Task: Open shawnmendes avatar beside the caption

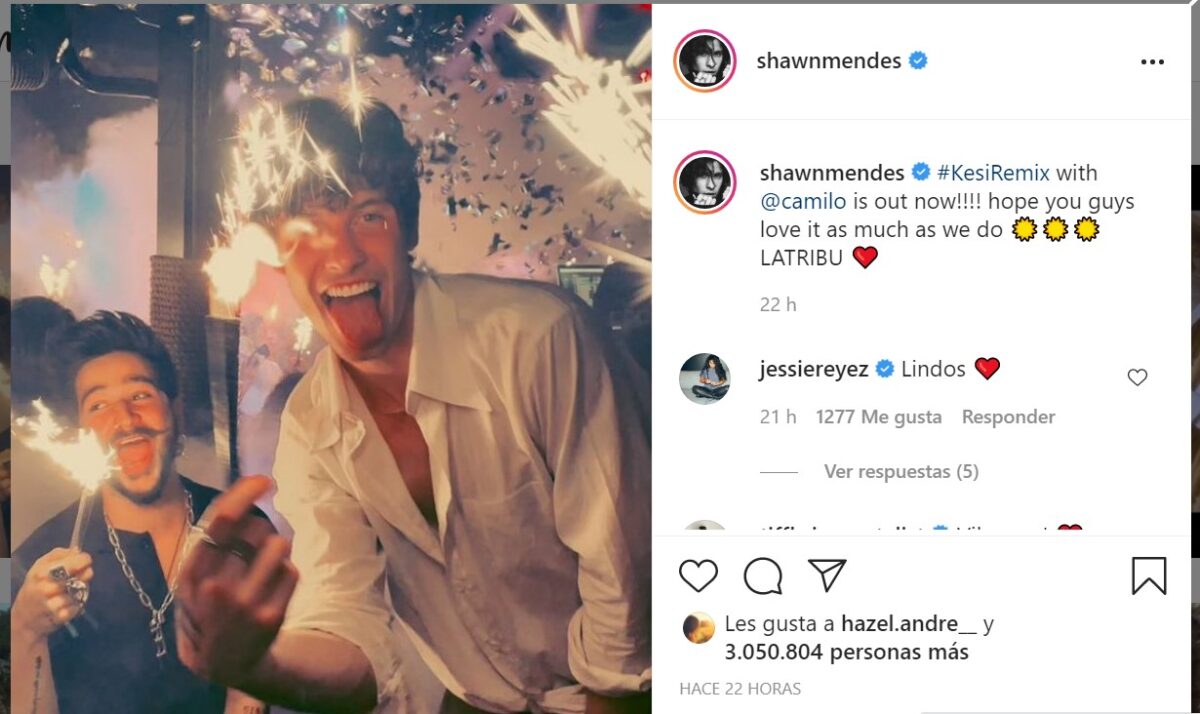Action: pyautogui.click(x=705, y=183)
